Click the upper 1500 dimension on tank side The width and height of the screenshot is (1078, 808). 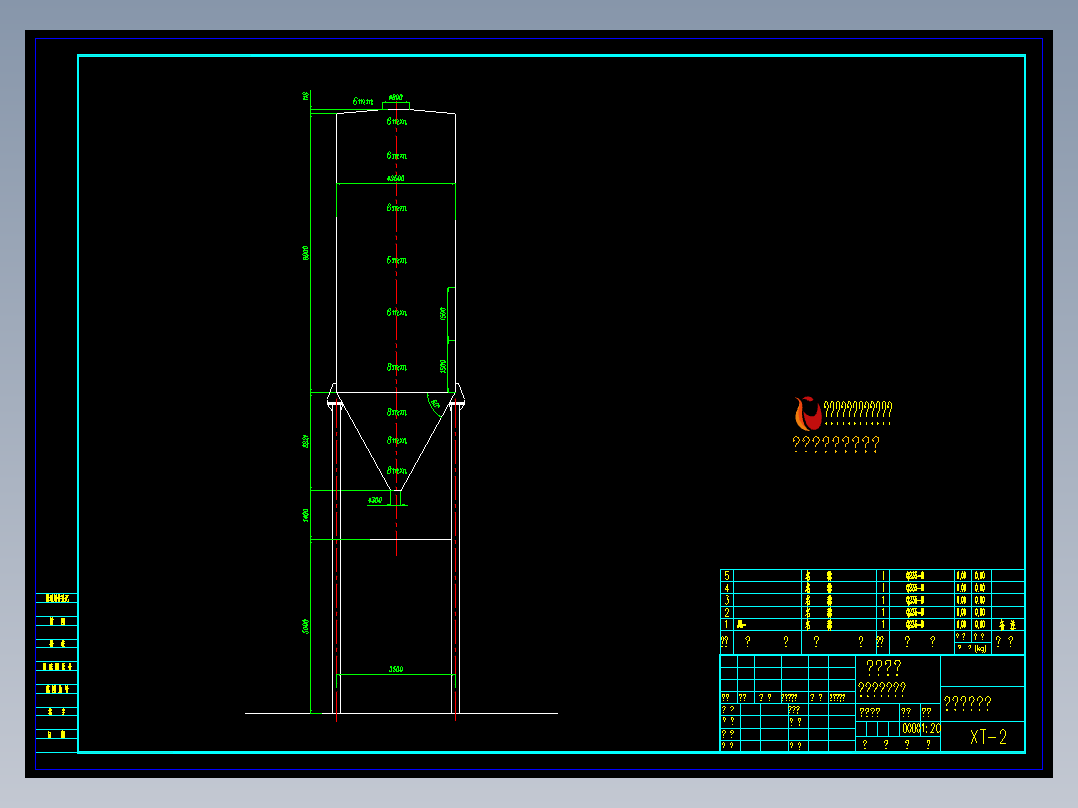[x=443, y=314]
